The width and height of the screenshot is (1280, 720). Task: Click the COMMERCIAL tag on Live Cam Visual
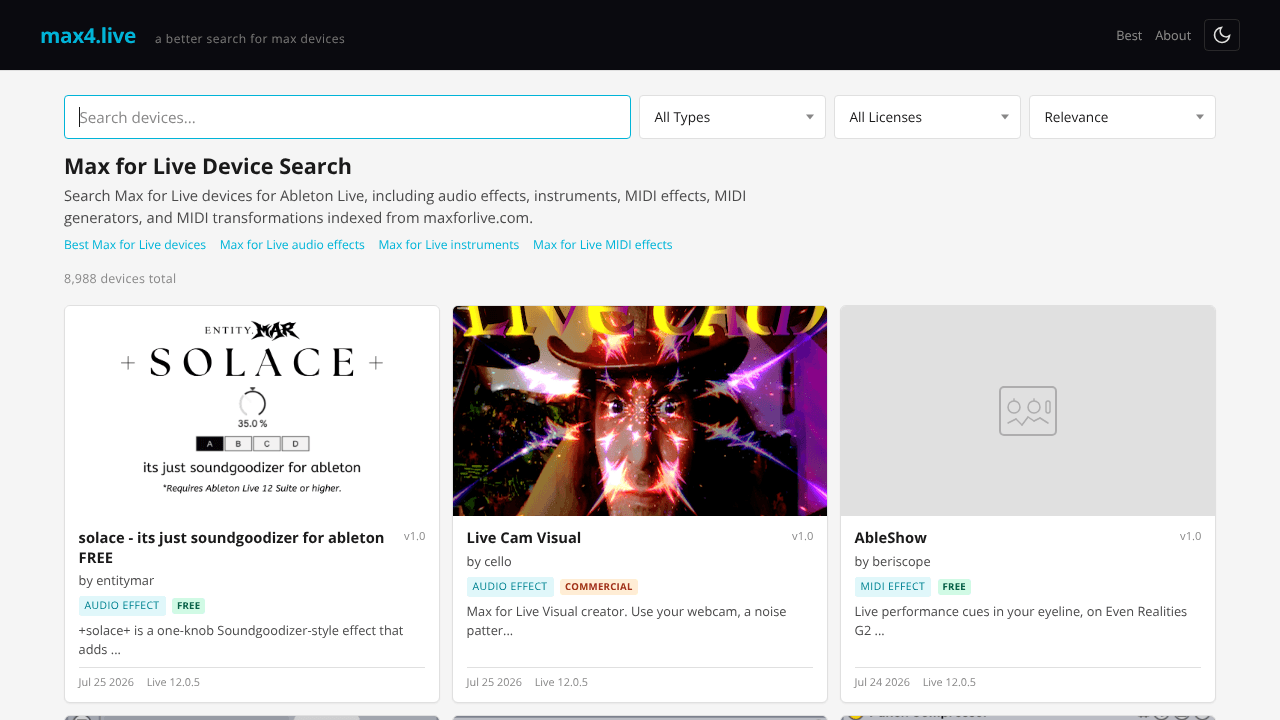pos(599,587)
